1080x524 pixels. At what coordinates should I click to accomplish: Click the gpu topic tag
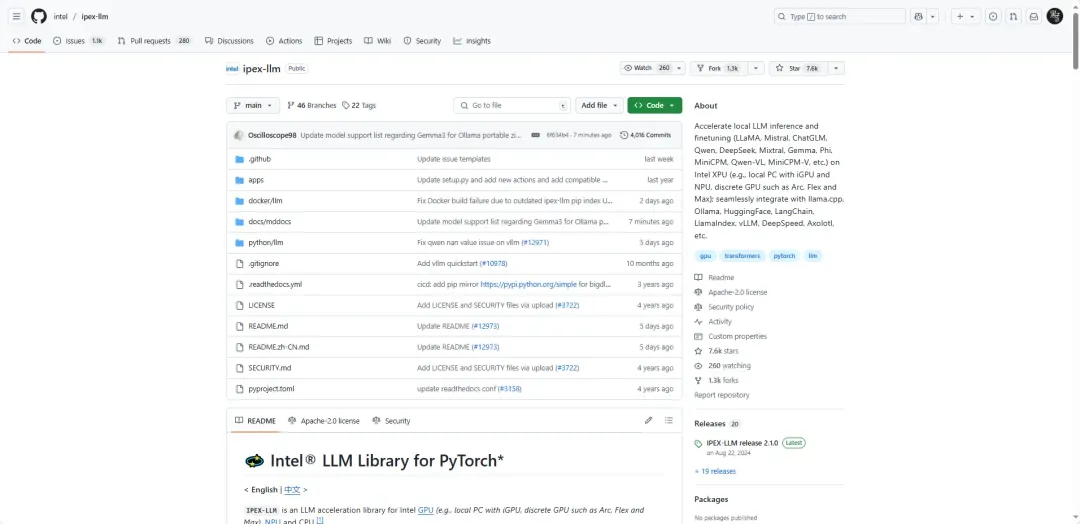[705, 255]
